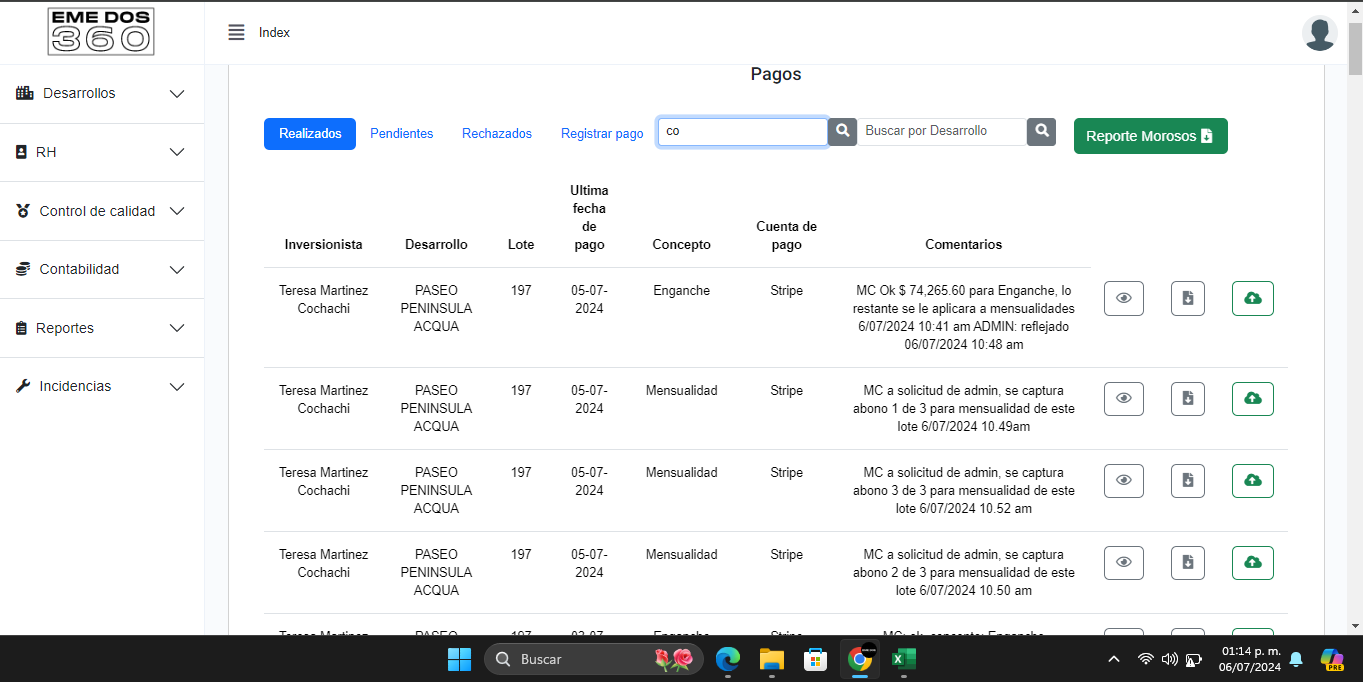1363x682 pixels.
Task: Click the hamburger menu icon beside Index
Action: click(236, 32)
